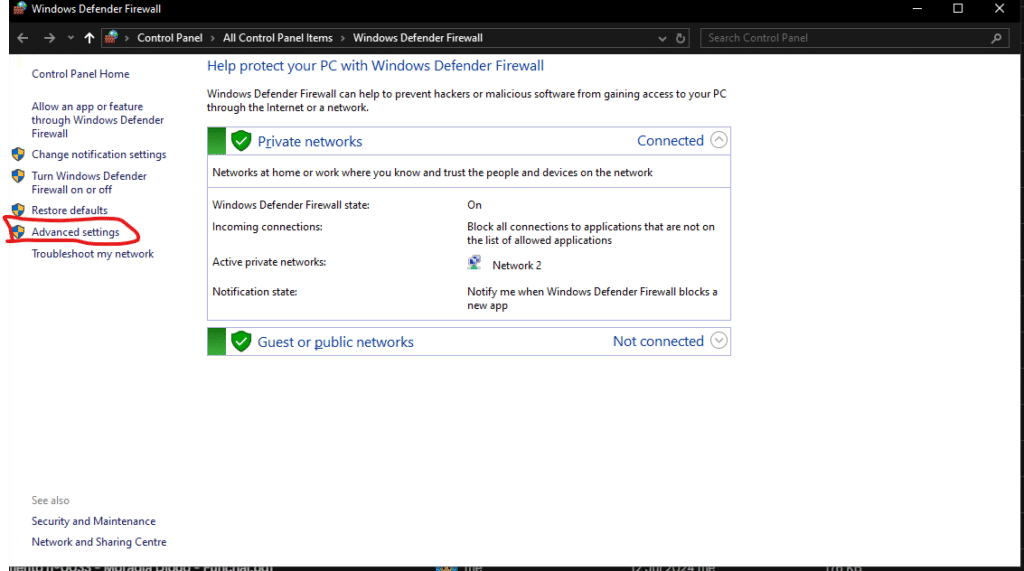This screenshot has width=1024, height=571.
Task: Click the shield icon beside Advanced settings
Action: 18,232
